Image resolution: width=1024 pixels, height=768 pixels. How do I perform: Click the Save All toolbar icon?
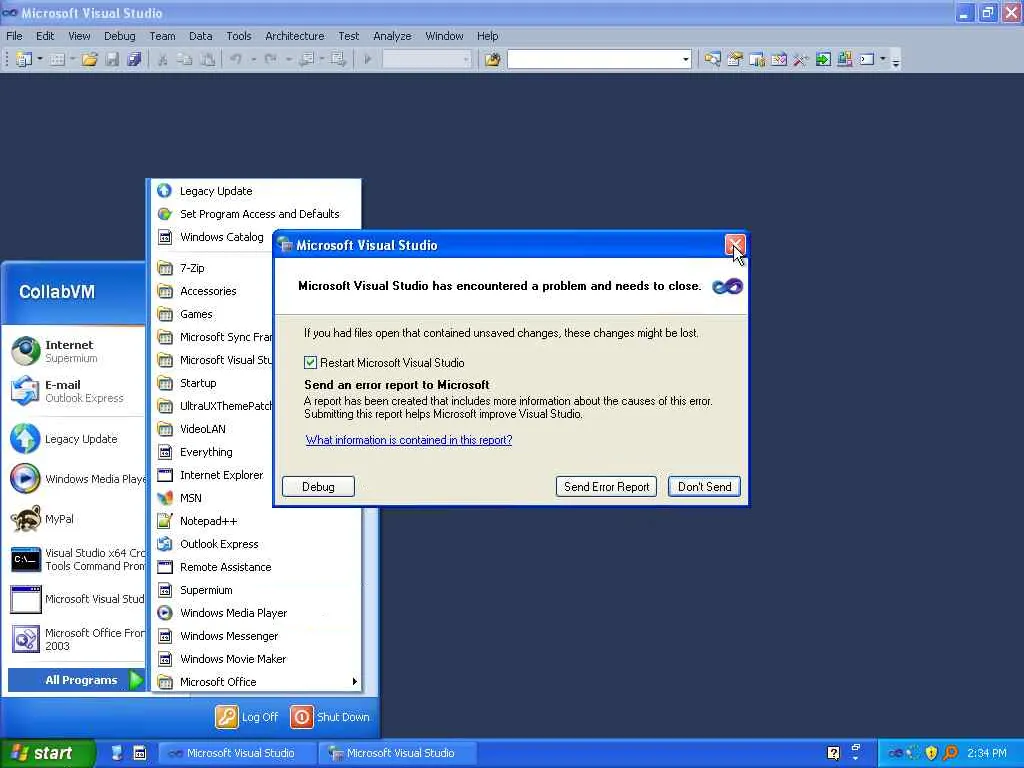click(x=135, y=59)
